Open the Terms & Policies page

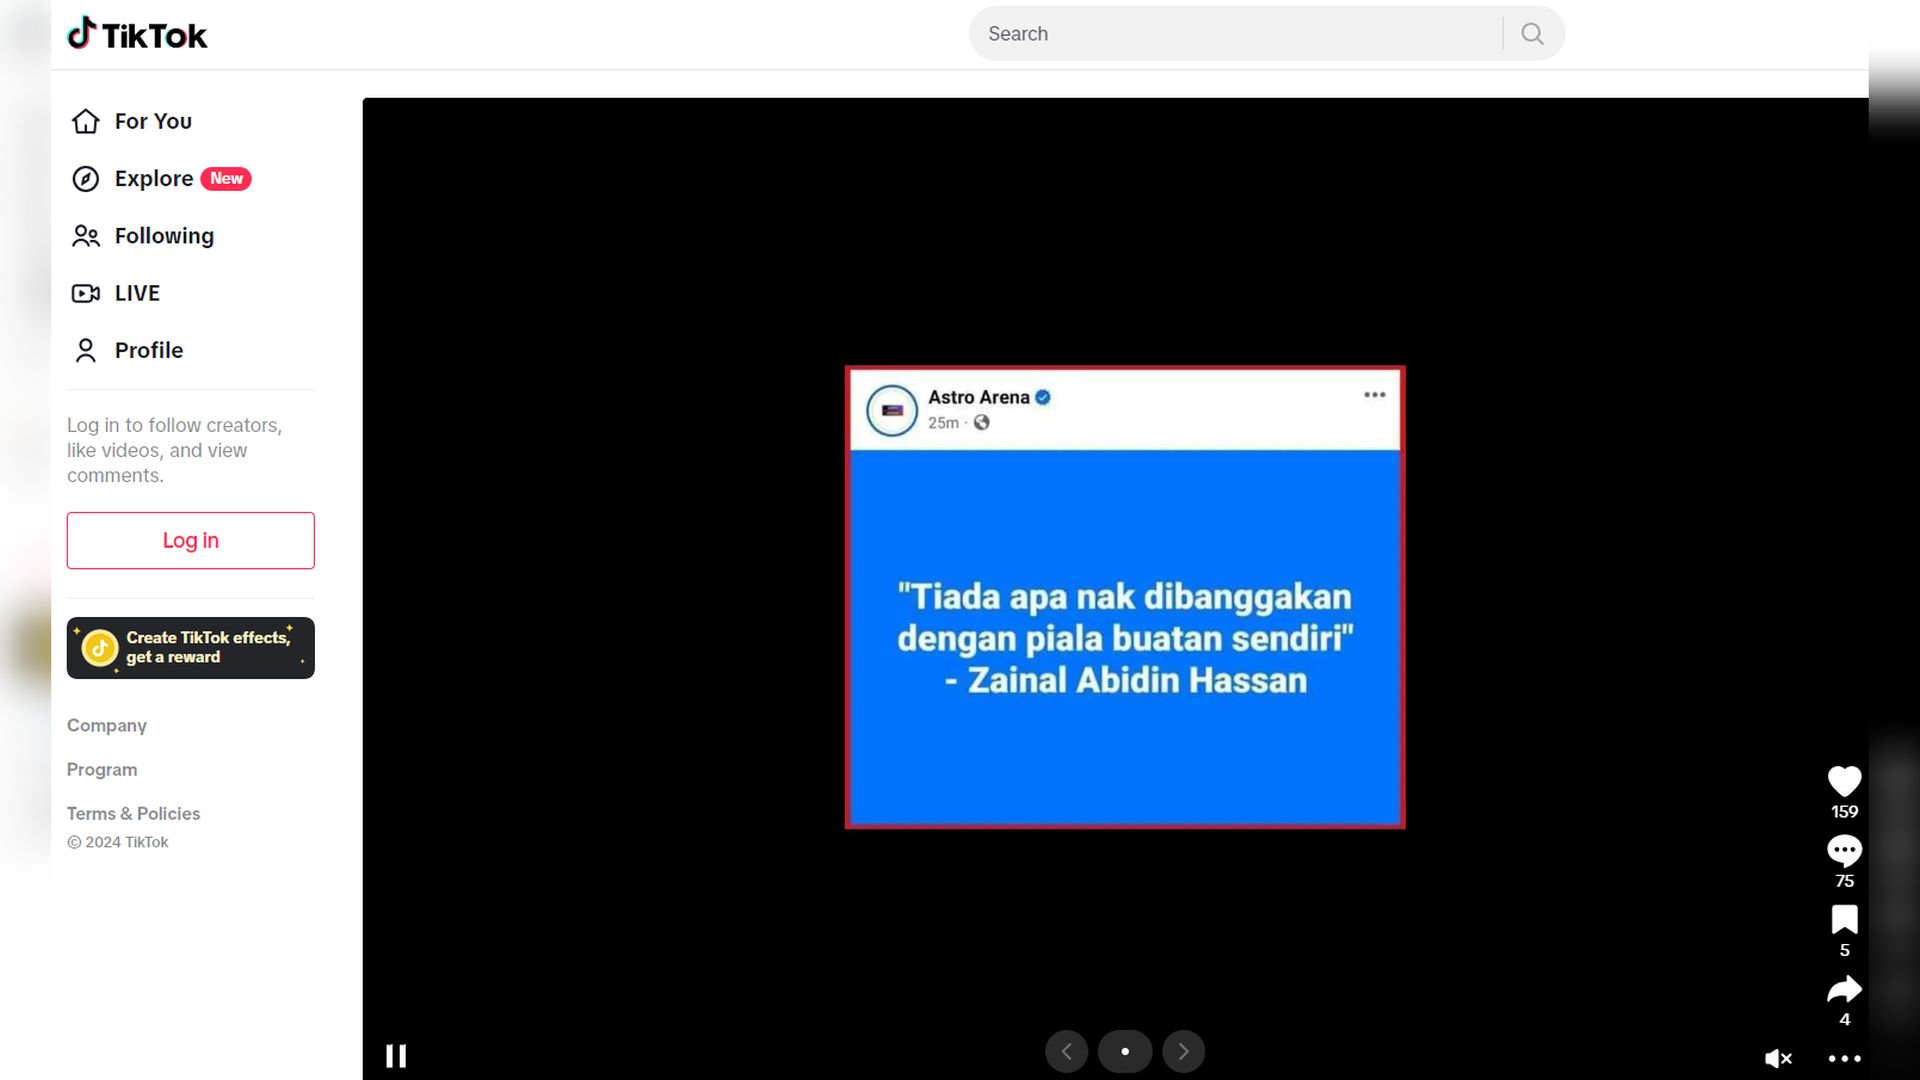(x=133, y=813)
